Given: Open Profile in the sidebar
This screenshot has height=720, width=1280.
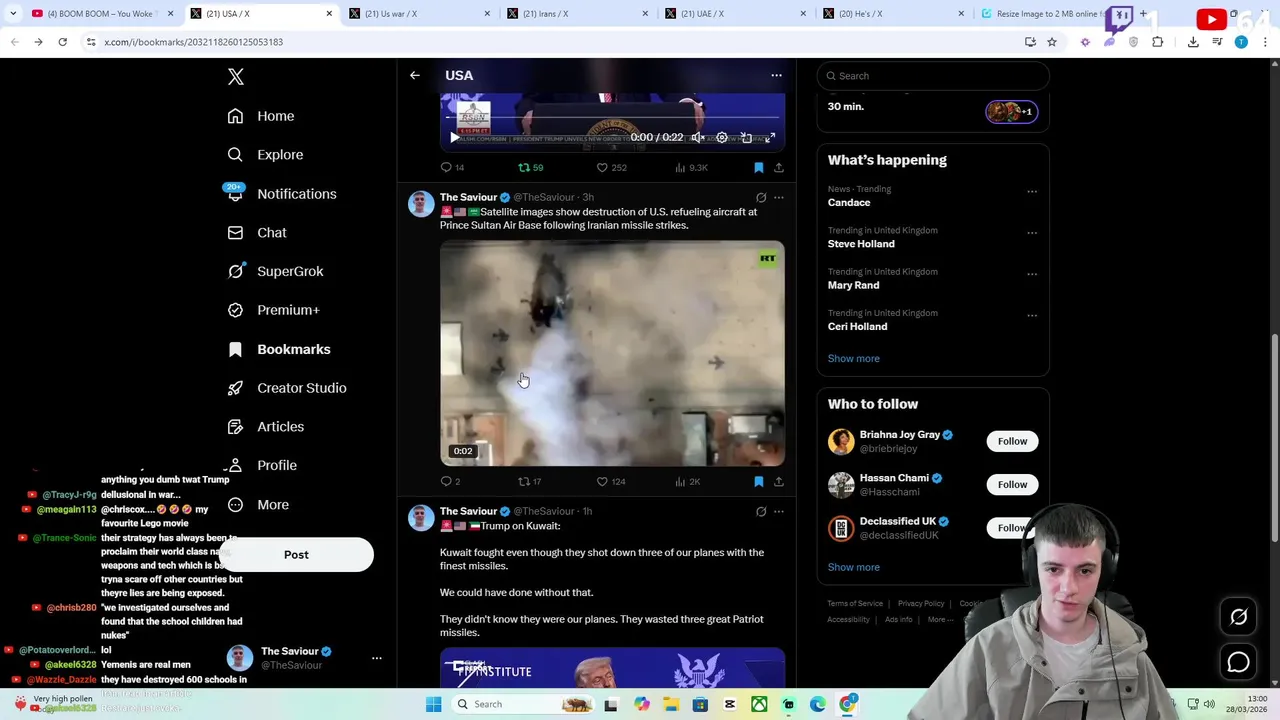Looking at the screenshot, I should pyautogui.click(x=262, y=466).
